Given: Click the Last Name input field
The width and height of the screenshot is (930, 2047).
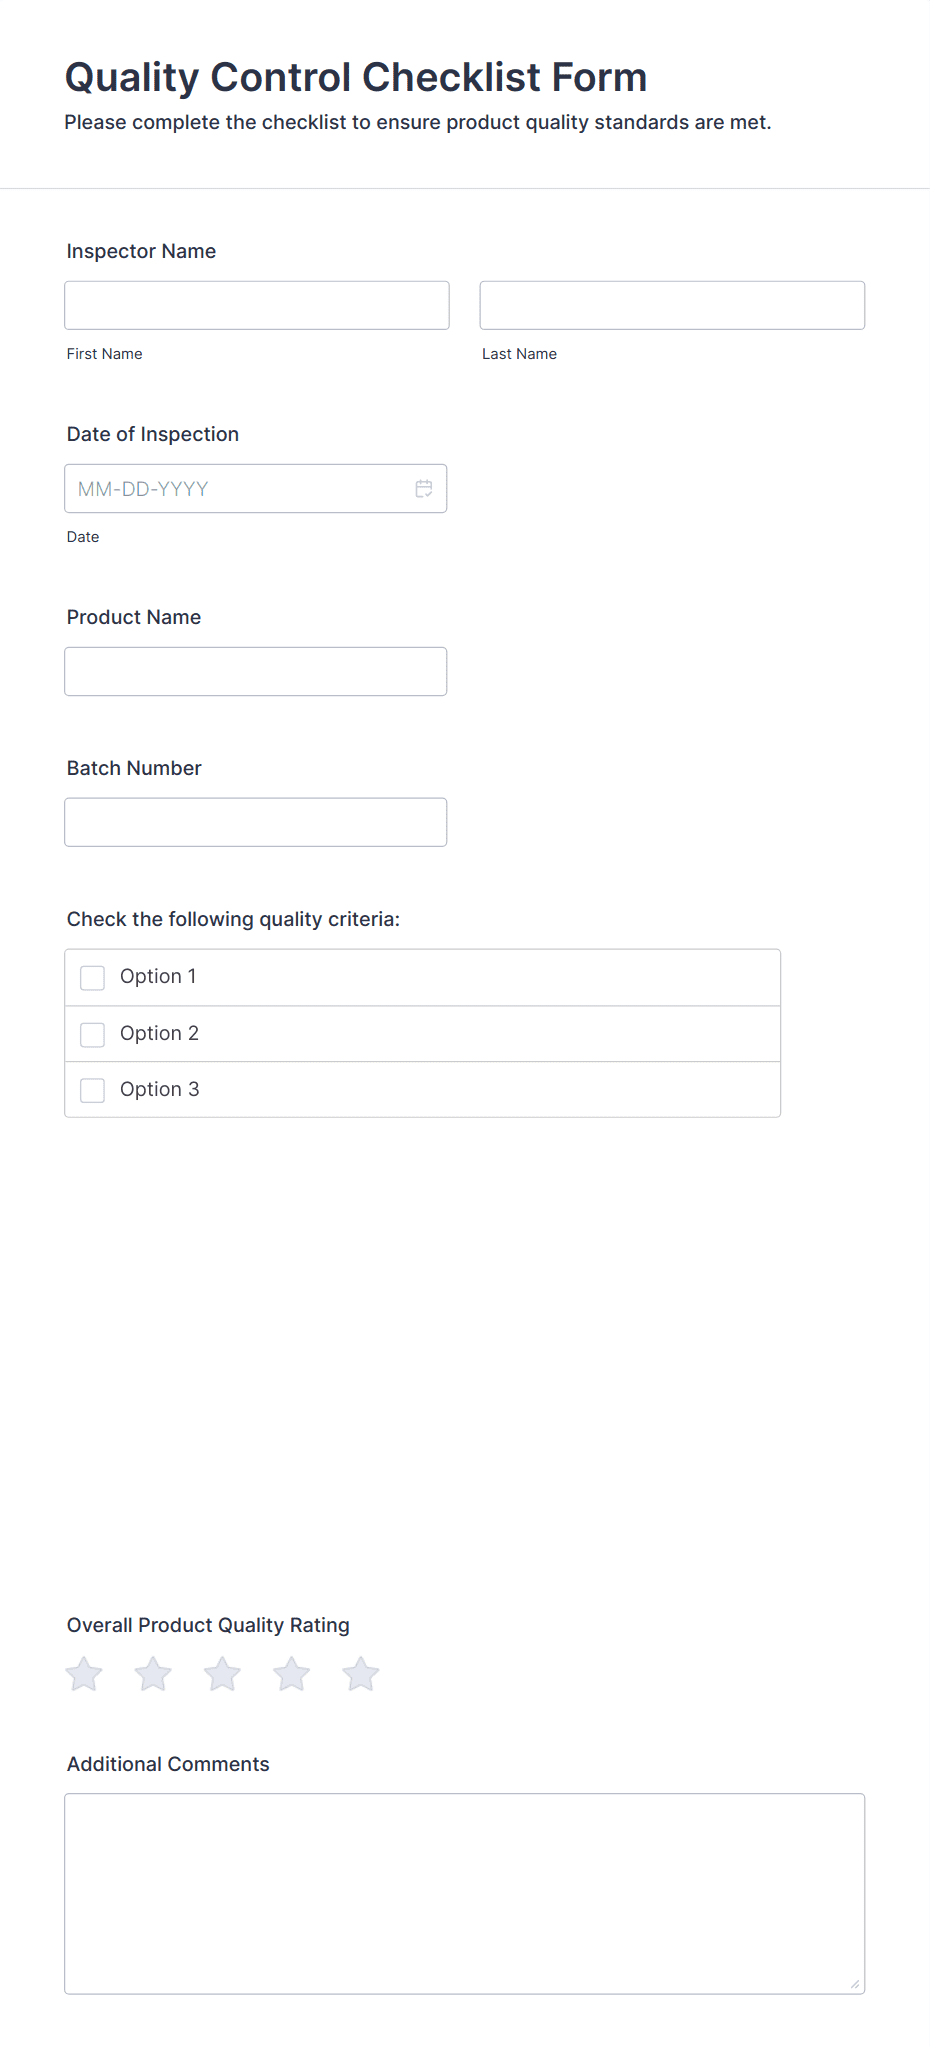Looking at the screenshot, I should coord(671,304).
